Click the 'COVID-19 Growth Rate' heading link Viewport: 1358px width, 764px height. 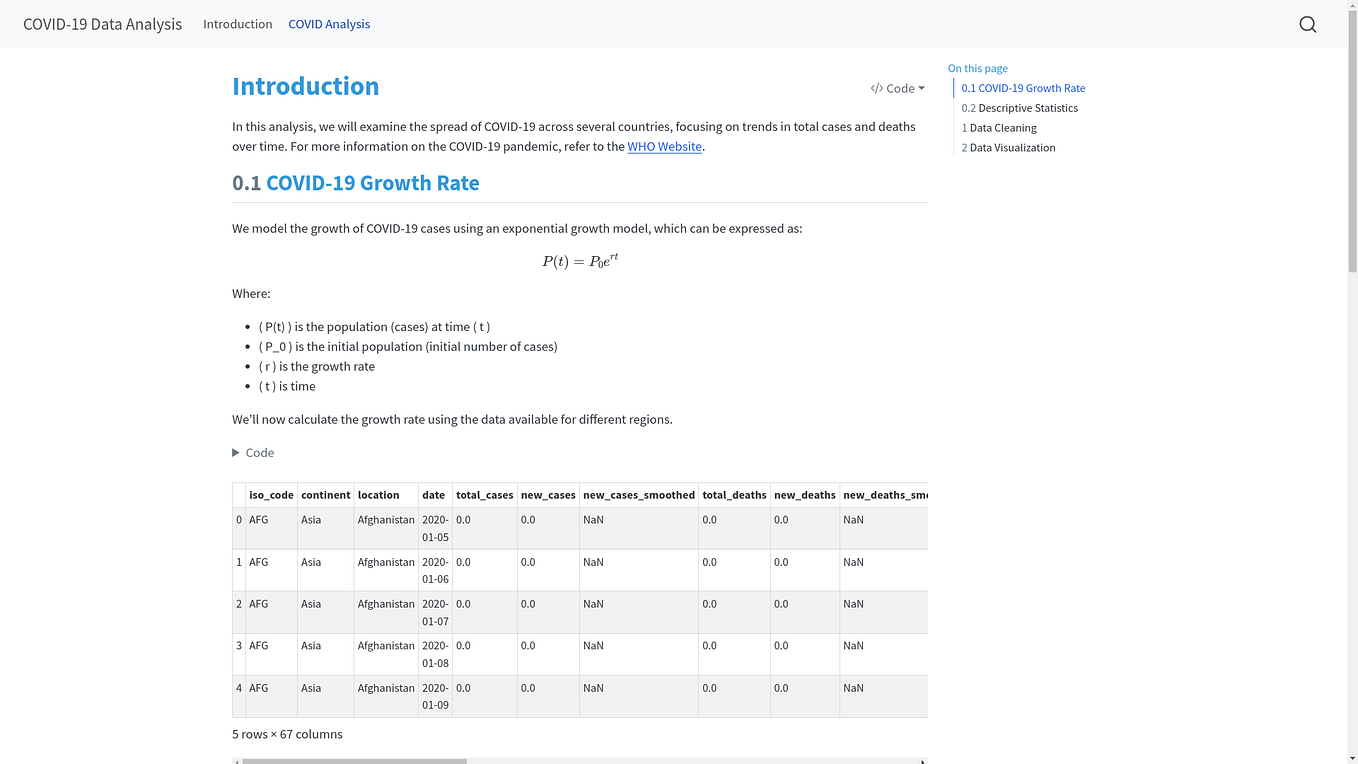(373, 183)
